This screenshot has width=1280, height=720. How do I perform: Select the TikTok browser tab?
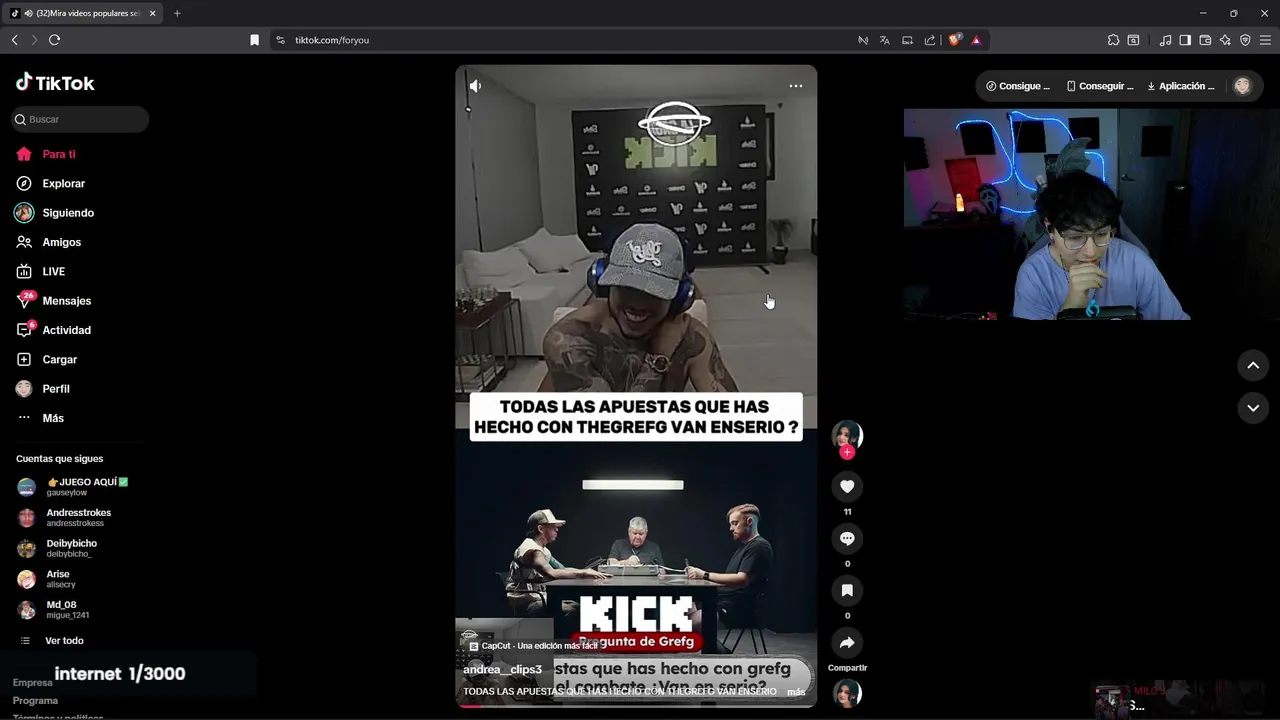(84, 13)
